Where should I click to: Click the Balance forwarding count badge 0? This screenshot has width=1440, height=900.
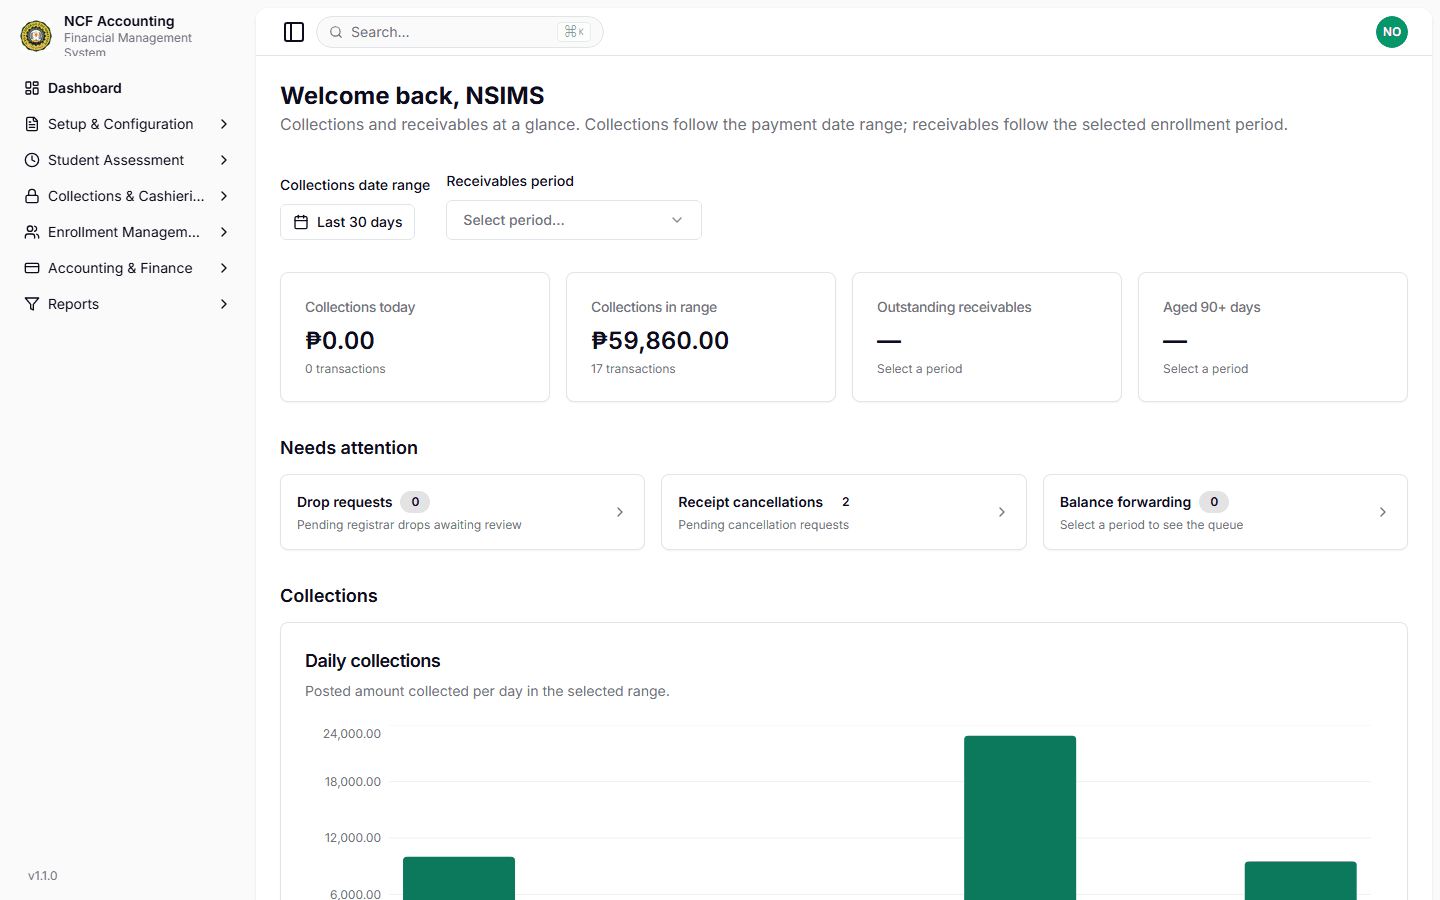tap(1214, 502)
